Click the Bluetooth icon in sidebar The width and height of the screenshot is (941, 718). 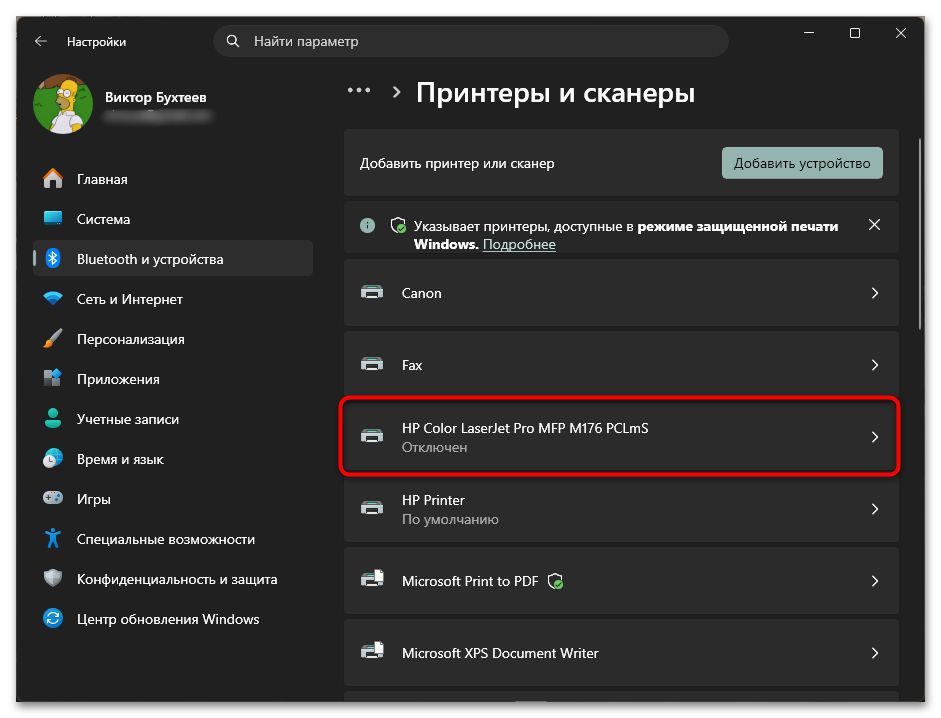53,259
